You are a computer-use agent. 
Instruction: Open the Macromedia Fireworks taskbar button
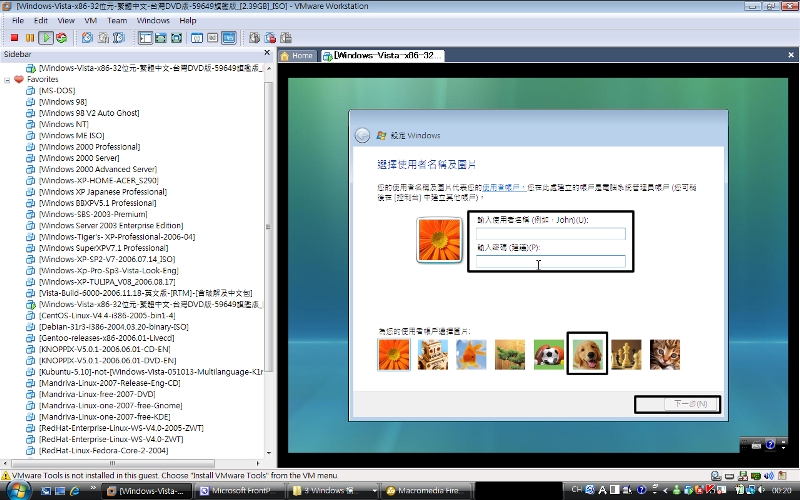point(425,491)
